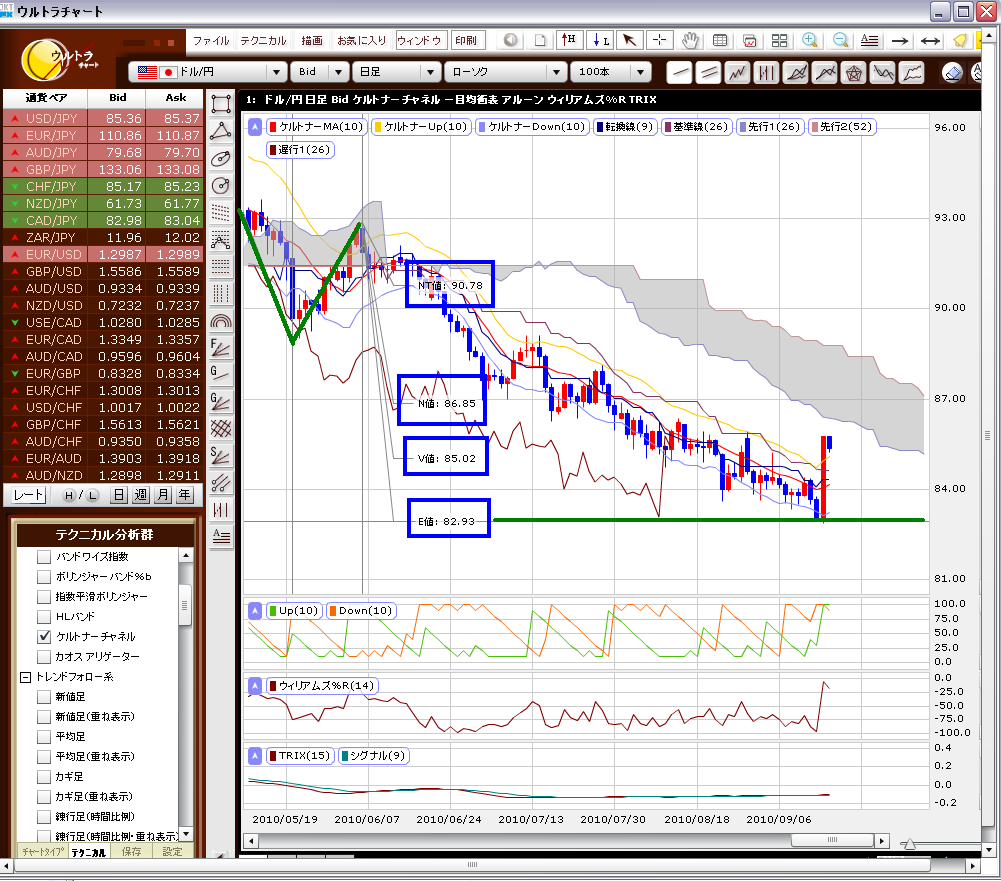Image resolution: width=1001 pixels, height=881 pixels.
Task: Open the ドル/円 currency pair dropdown
Action: pyautogui.click(x=276, y=72)
